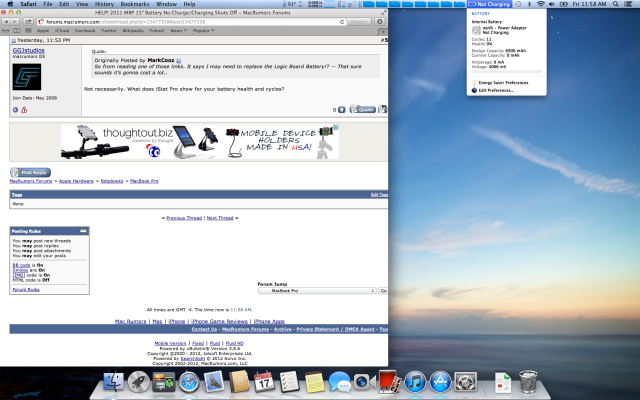This screenshot has height=400, width=640.
Task: Open Mission Control in the Dock
Action: point(164,382)
